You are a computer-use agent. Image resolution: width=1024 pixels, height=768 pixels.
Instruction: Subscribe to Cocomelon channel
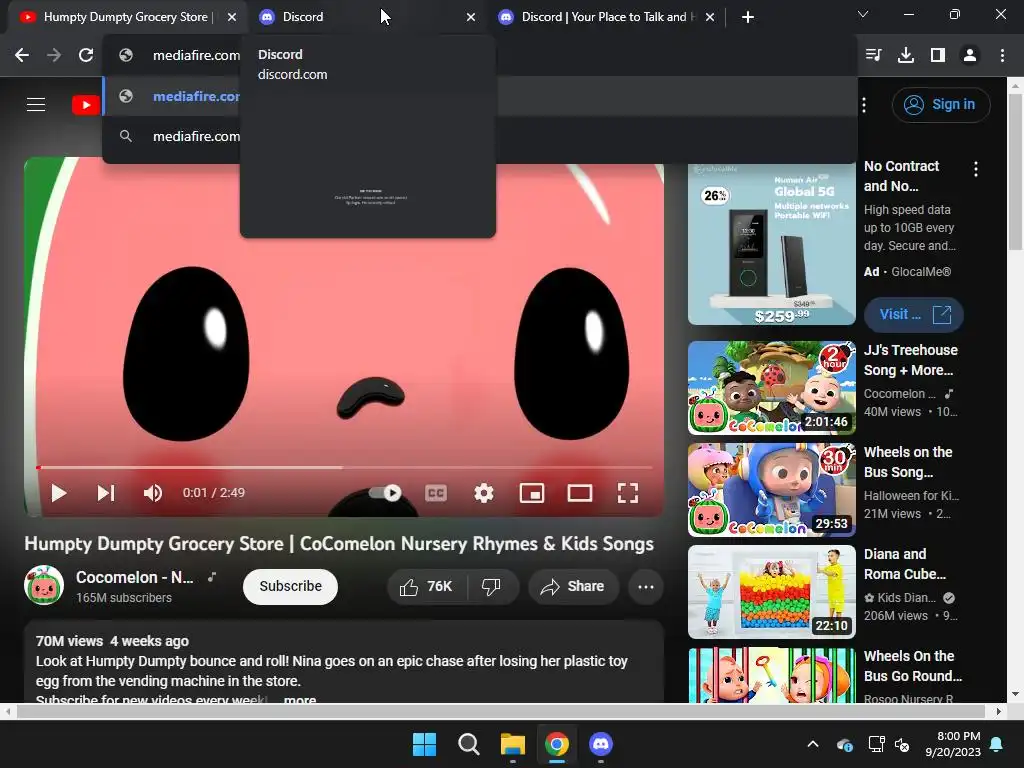(291, 586)
